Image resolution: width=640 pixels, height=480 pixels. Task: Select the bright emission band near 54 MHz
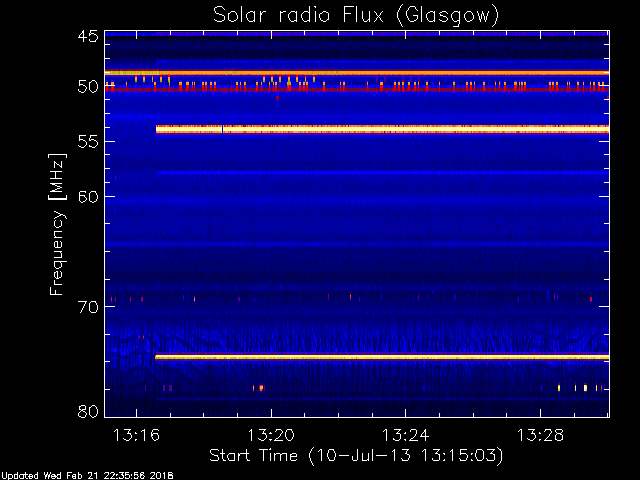(x=400, y=129)
